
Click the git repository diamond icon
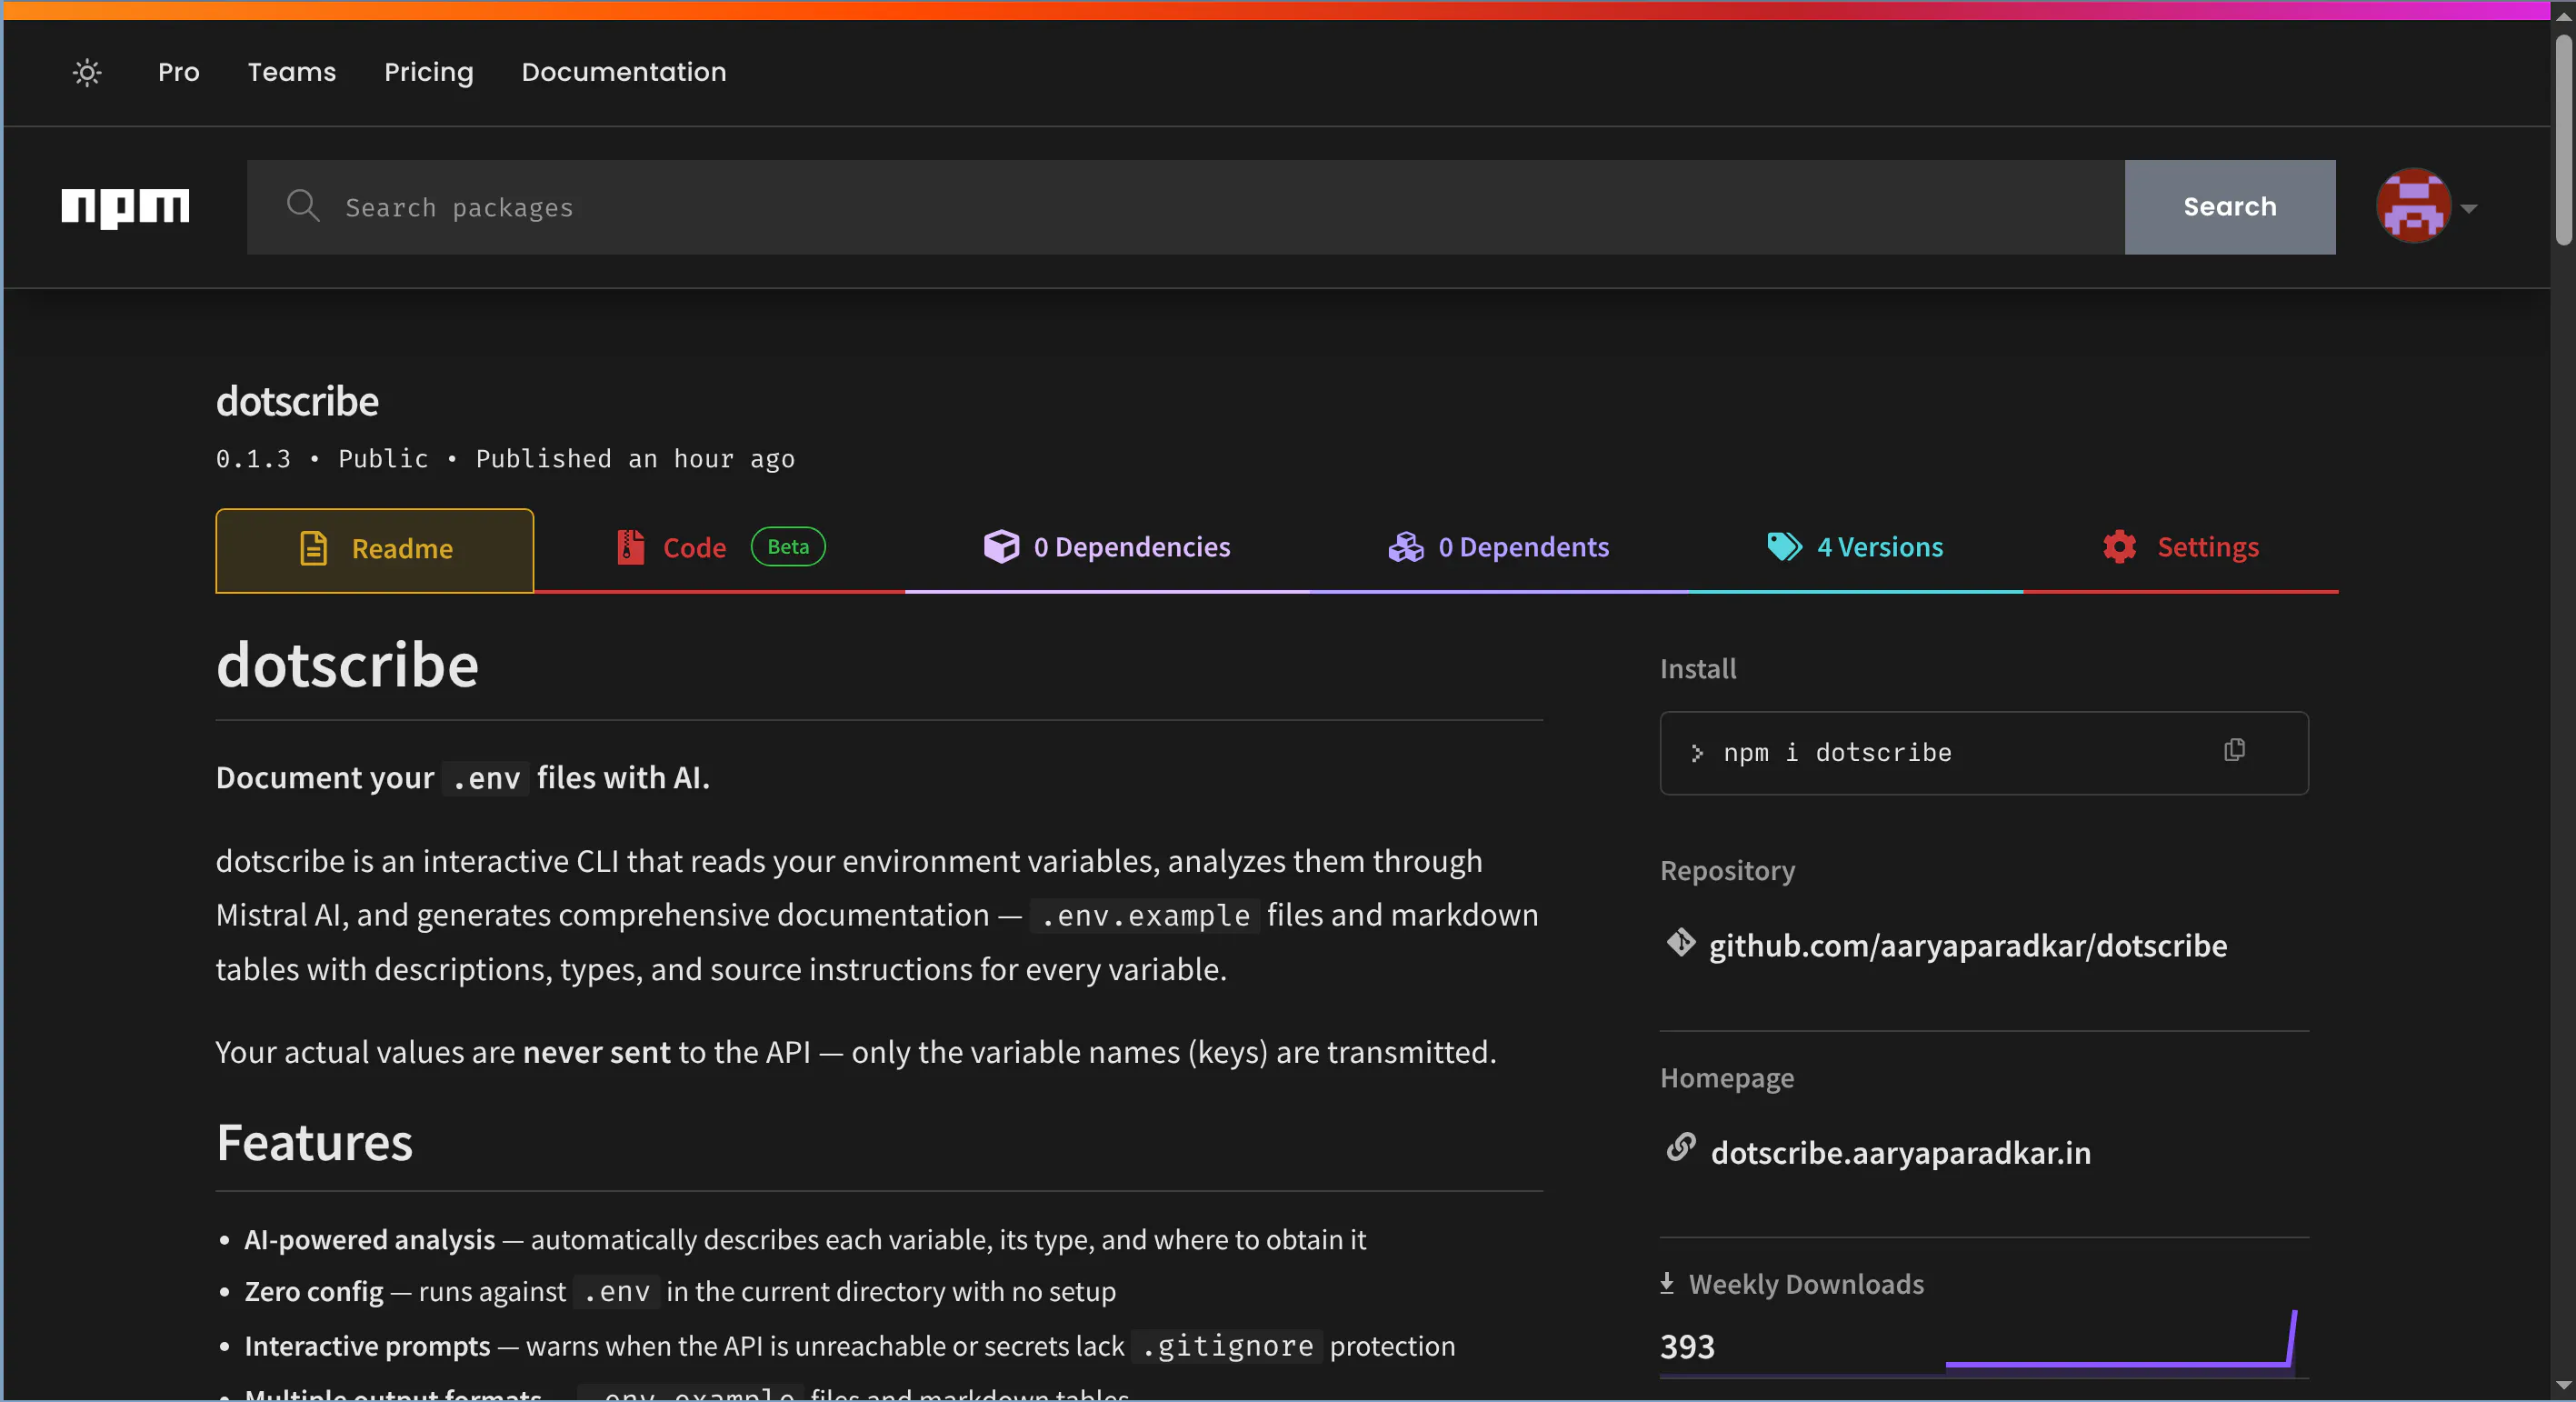coord(1681,942)
